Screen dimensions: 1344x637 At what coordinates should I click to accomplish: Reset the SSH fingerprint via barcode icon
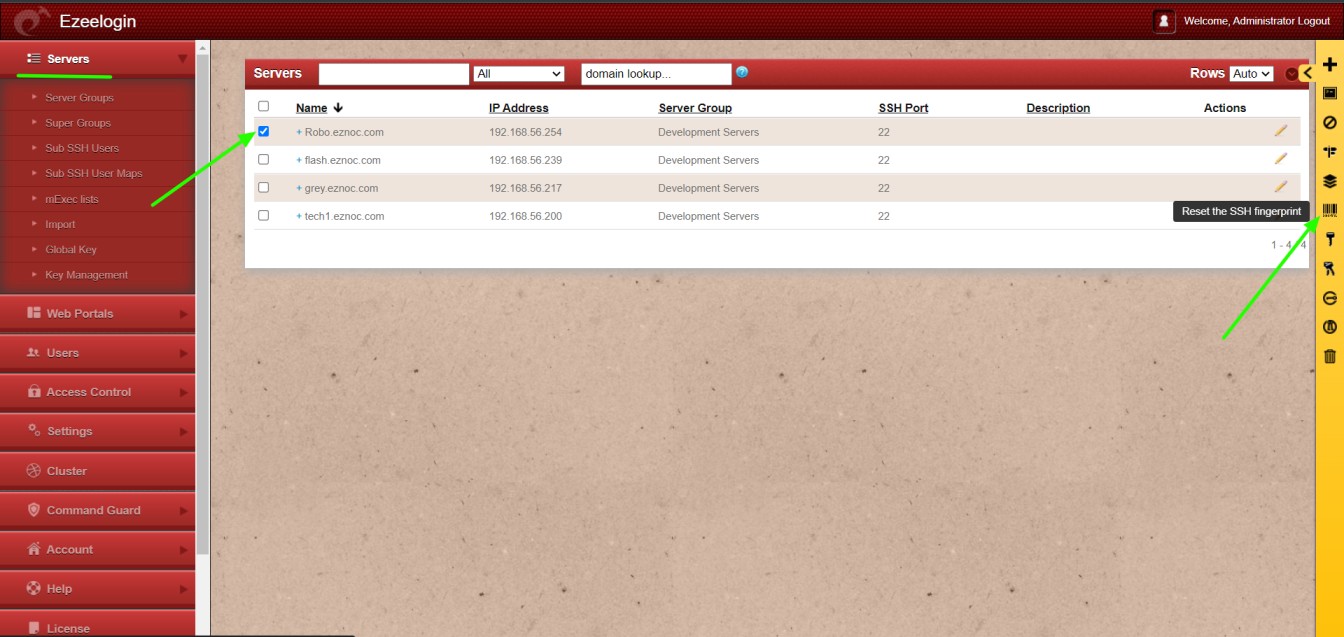1329,210
